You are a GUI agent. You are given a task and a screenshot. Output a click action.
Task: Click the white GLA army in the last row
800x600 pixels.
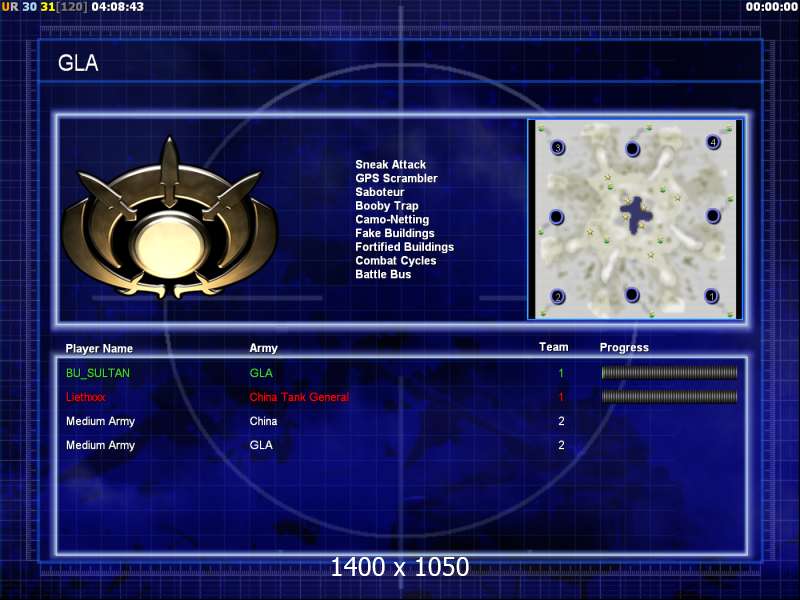(261, 445)
